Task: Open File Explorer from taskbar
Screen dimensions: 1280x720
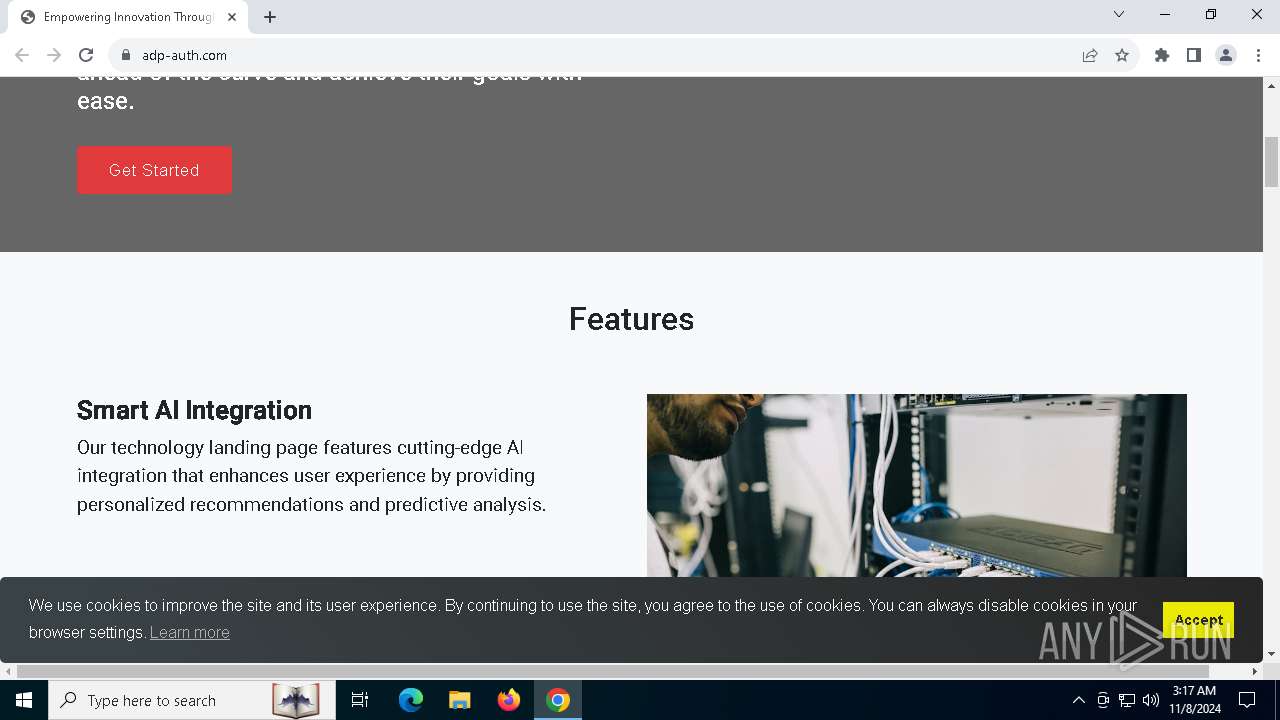Action: point(460,700)
